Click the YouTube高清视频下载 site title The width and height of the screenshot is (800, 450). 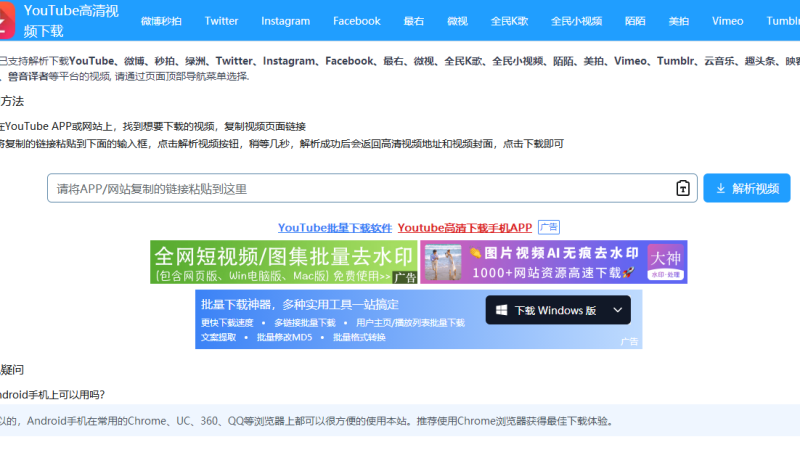(x=71, y=21)
